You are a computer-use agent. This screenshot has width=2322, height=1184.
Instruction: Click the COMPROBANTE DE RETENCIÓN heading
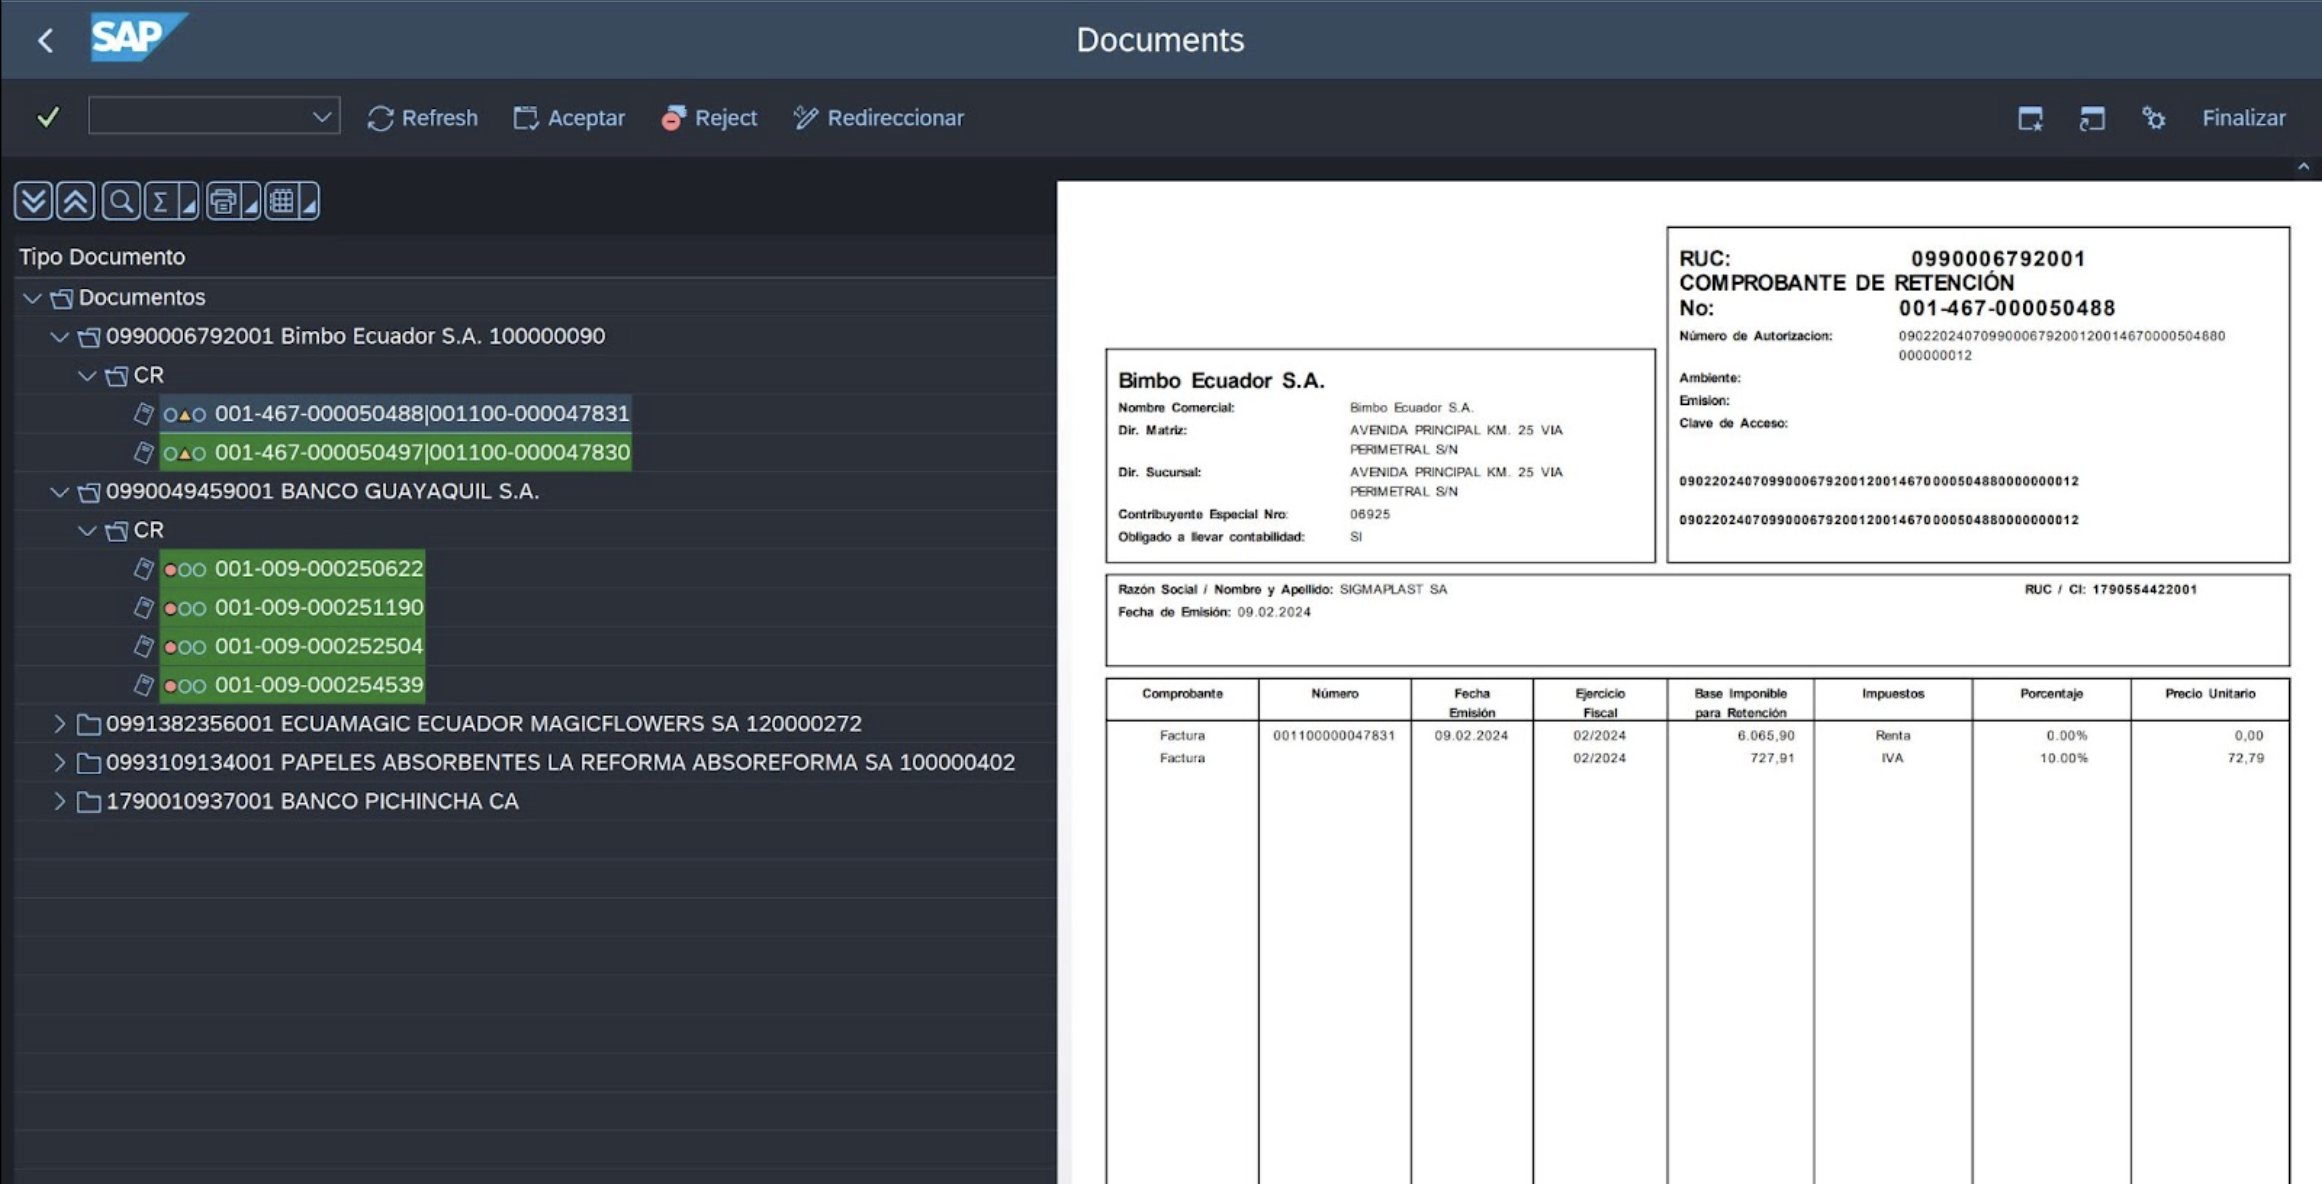point(1846,283)
